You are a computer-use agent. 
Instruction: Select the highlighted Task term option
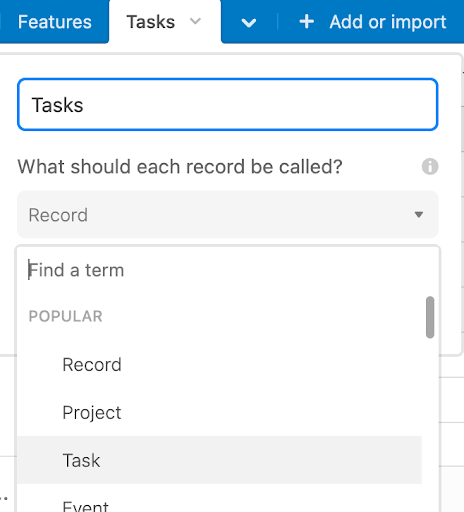click(x=219, y=460)
